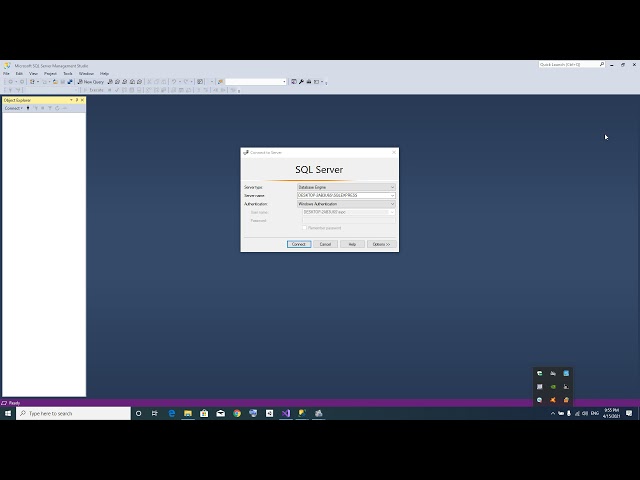Open the Authentication dropdown

pyautogui.click(x=346, y=204)
